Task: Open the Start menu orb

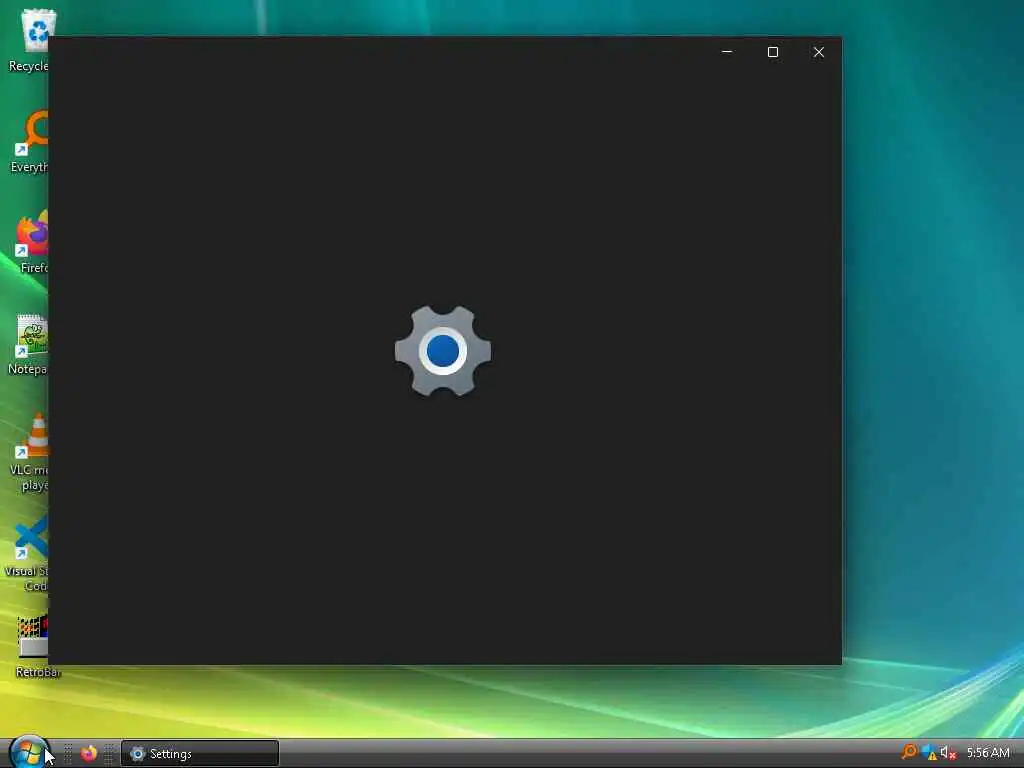Action: coord(27,752)
